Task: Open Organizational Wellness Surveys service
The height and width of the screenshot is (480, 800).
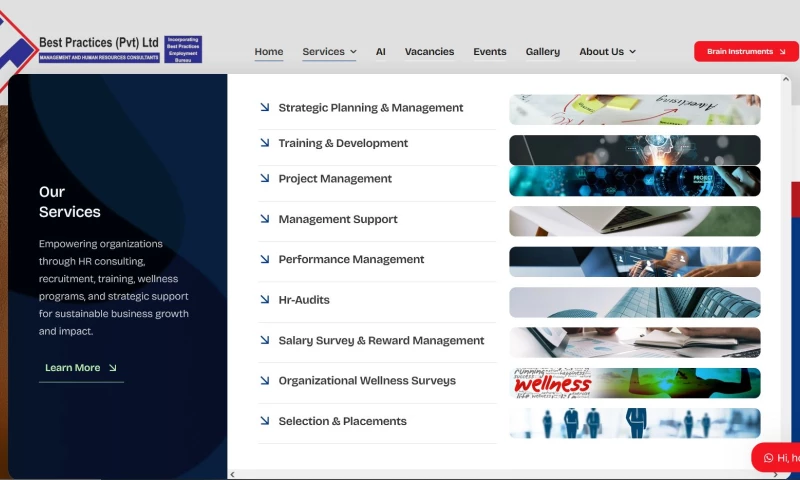Action: [367, 381]
